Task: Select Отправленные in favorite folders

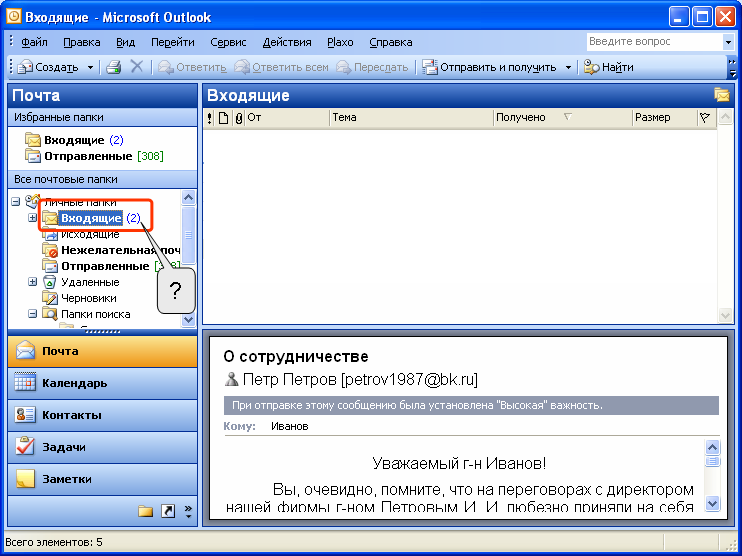Action: tap(94, 156)
